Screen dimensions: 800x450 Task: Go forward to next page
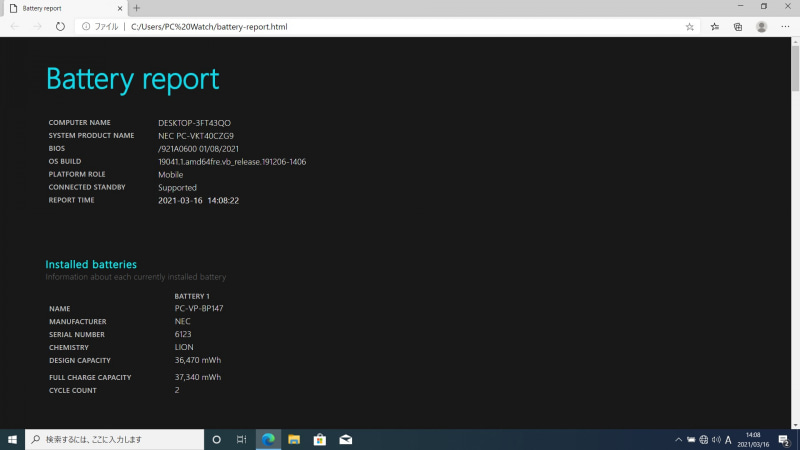tap(37, 27)
